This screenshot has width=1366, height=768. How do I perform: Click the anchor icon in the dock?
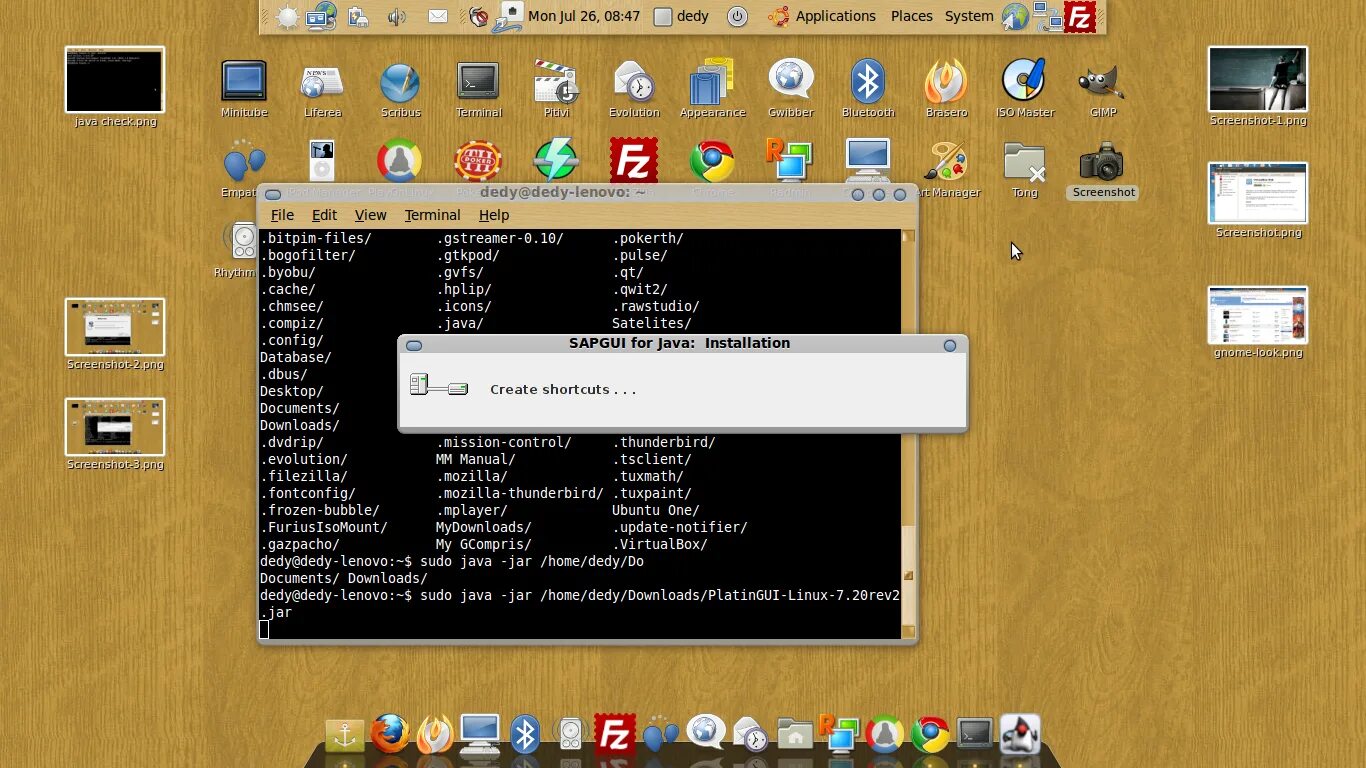point(345,736)
